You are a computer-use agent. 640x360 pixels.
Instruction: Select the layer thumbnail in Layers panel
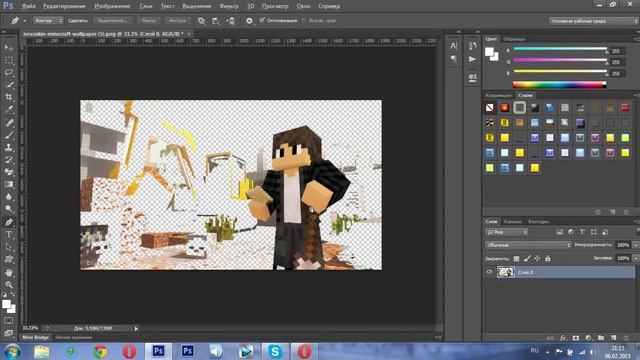(506, 272)
